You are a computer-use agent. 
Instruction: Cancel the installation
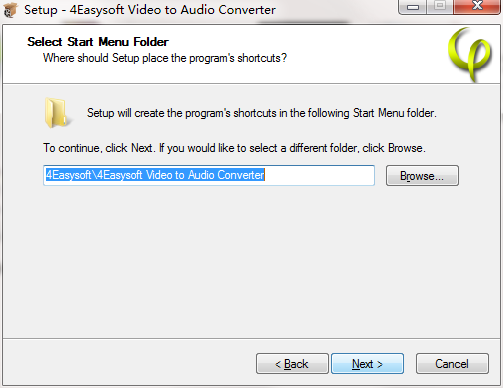pos(452,364)
